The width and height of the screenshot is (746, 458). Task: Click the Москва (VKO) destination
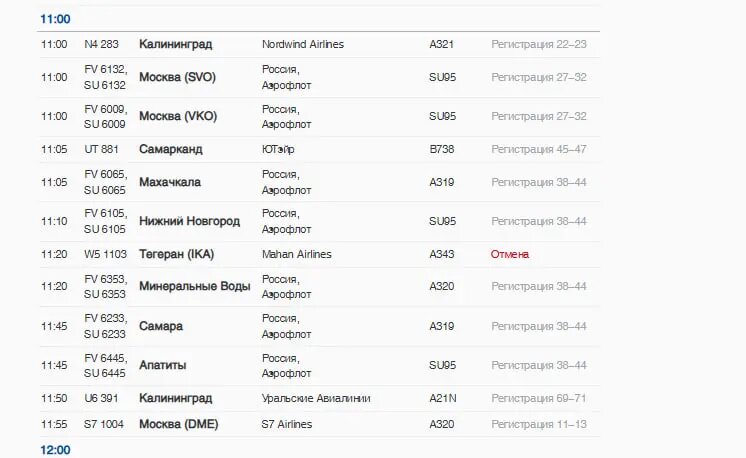click(x=177, y=116)
